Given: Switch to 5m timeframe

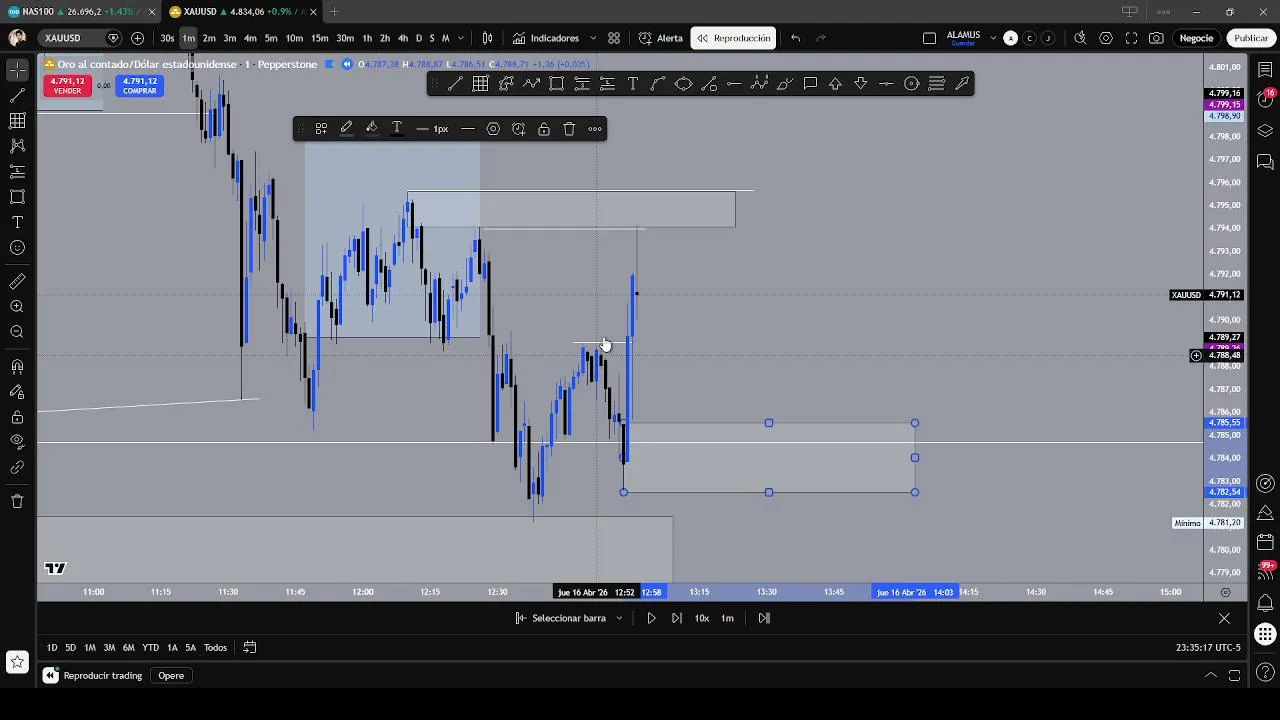Looking at the screenshot, I should [271, 38].
